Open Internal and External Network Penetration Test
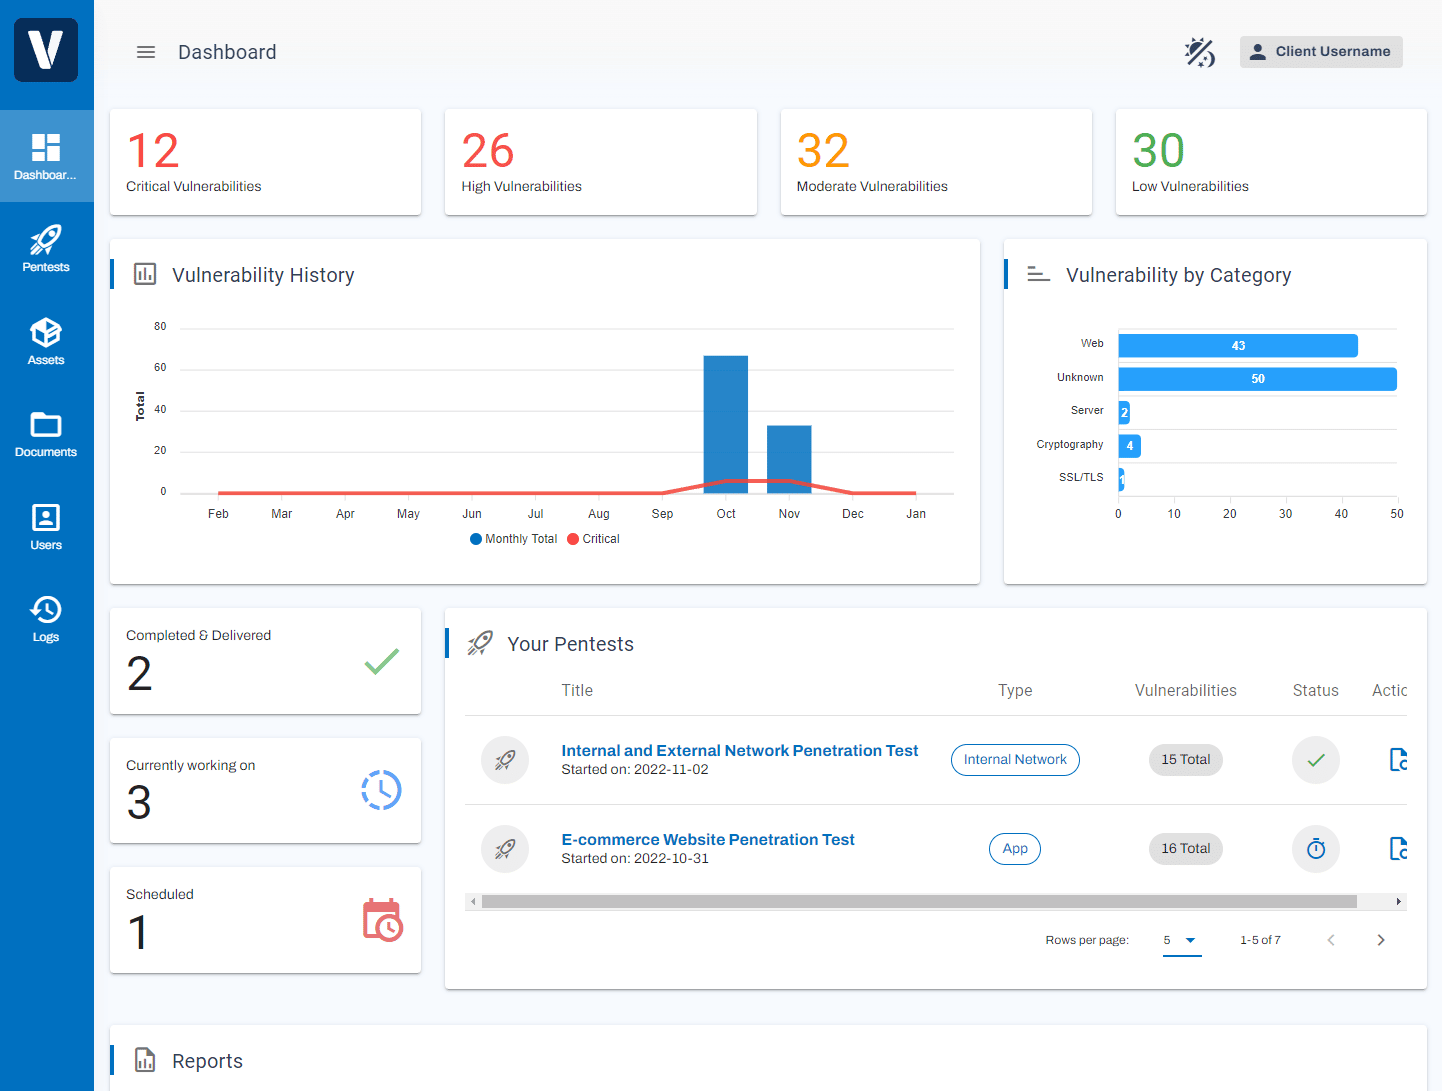Image resolution: width=1442 pixels, height=1091 pixels. click(739, 751)
